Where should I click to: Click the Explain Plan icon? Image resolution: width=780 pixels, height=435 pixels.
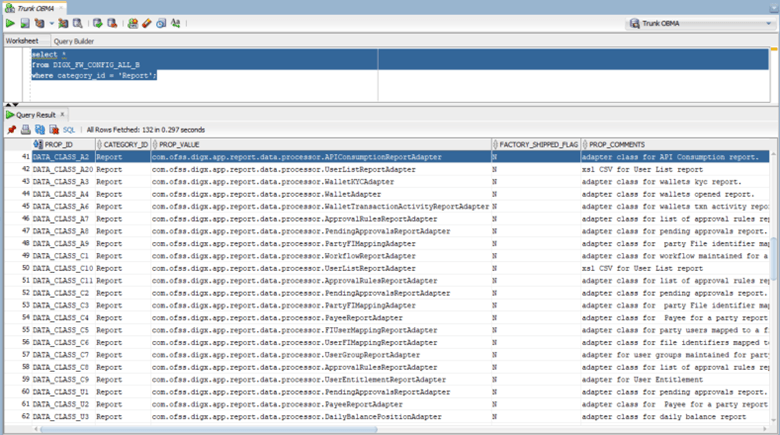coord(39,23)
